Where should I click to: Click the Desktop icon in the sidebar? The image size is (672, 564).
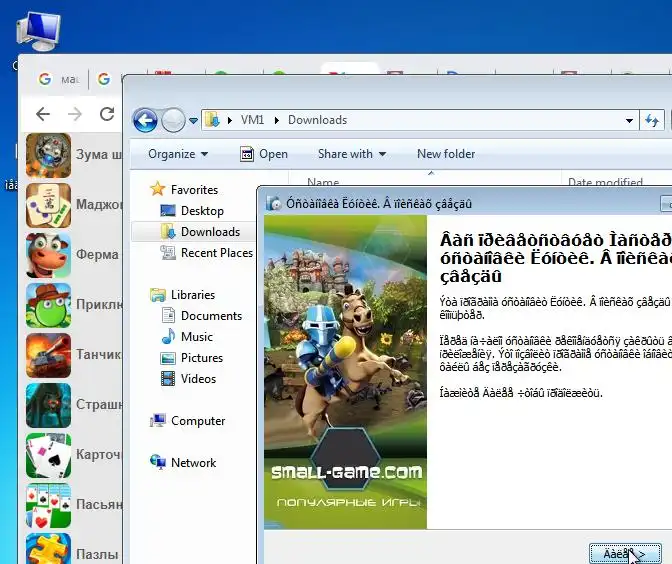pyautogui.click(x=168, y=210)
